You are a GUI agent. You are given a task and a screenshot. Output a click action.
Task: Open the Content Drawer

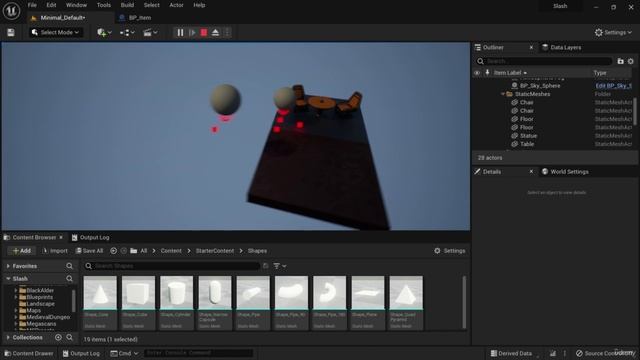tap(29, 353)
